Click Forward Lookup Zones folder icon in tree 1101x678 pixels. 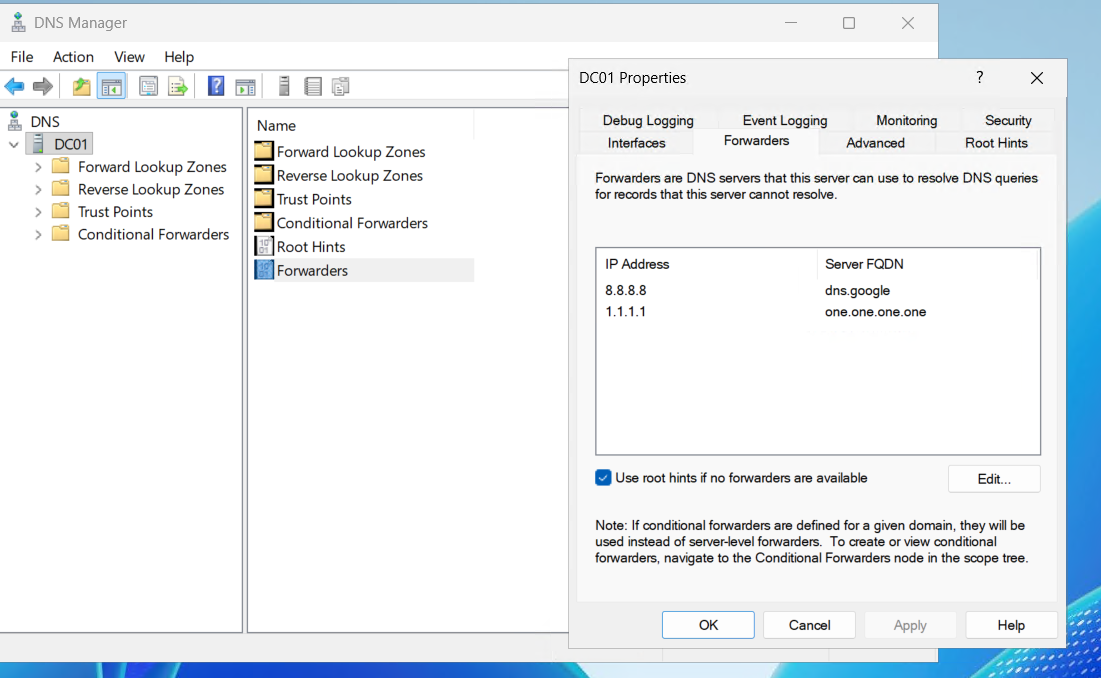click(61, 166)
